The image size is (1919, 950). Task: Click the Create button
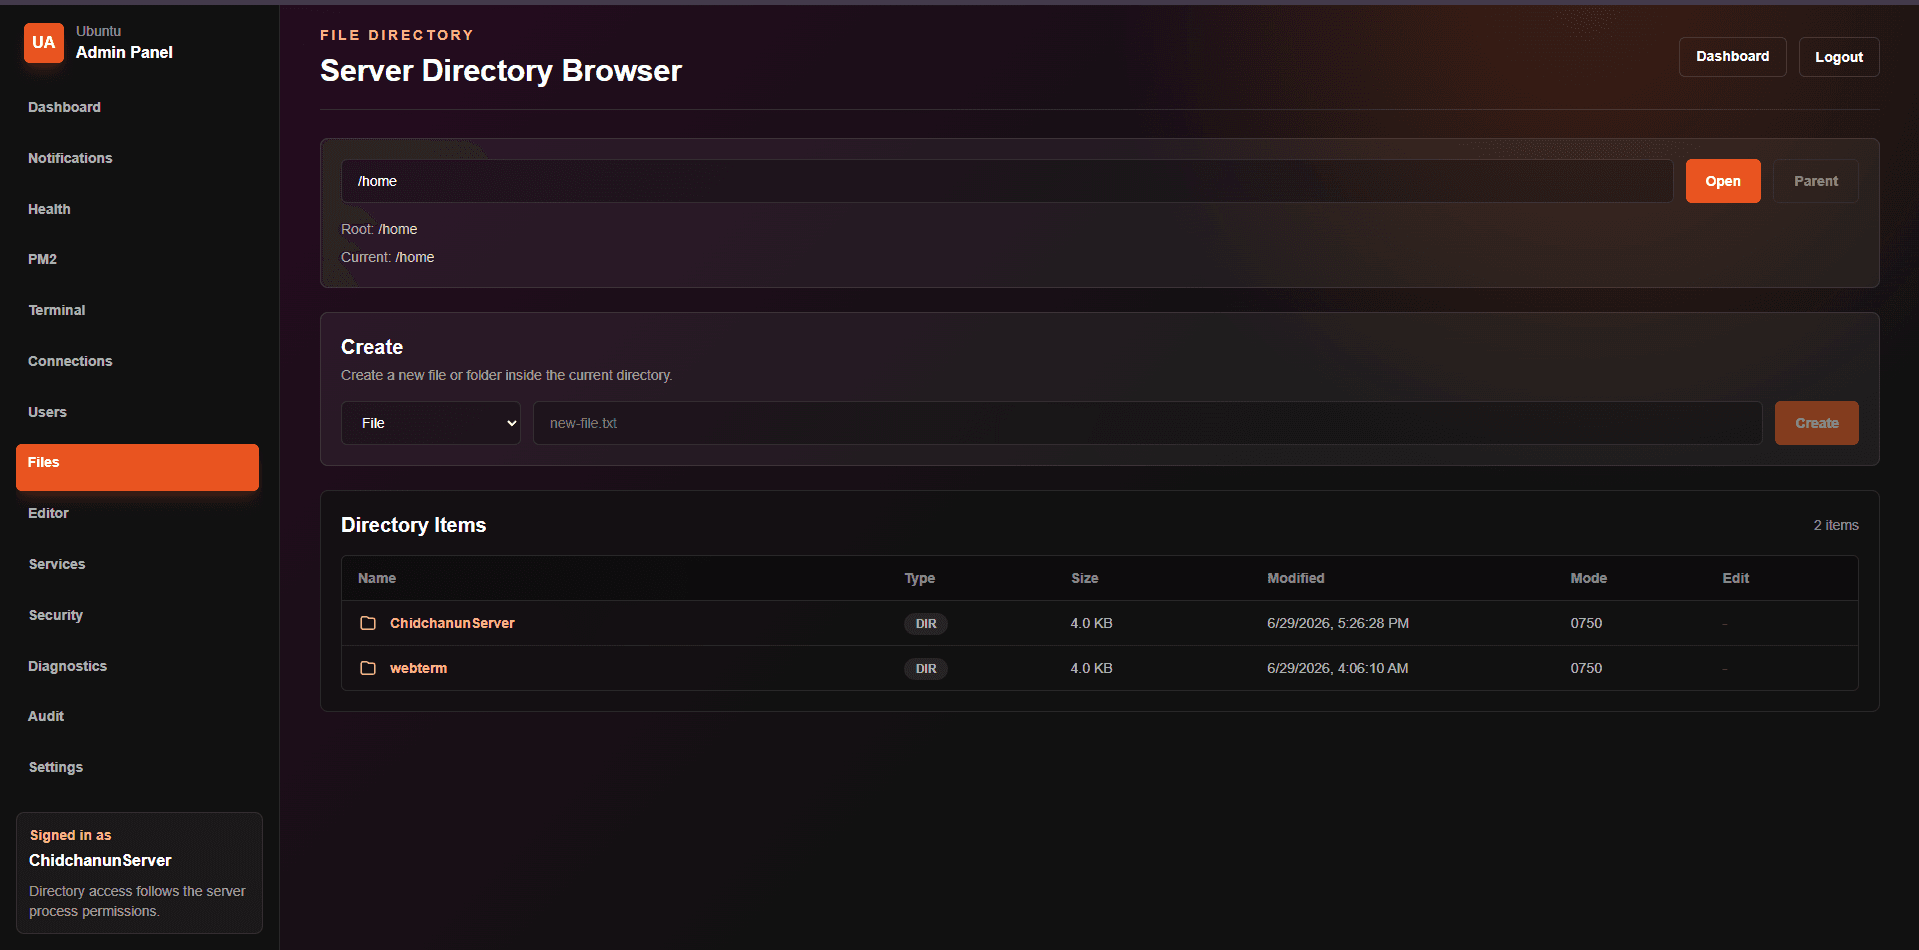click(1816, 423)
